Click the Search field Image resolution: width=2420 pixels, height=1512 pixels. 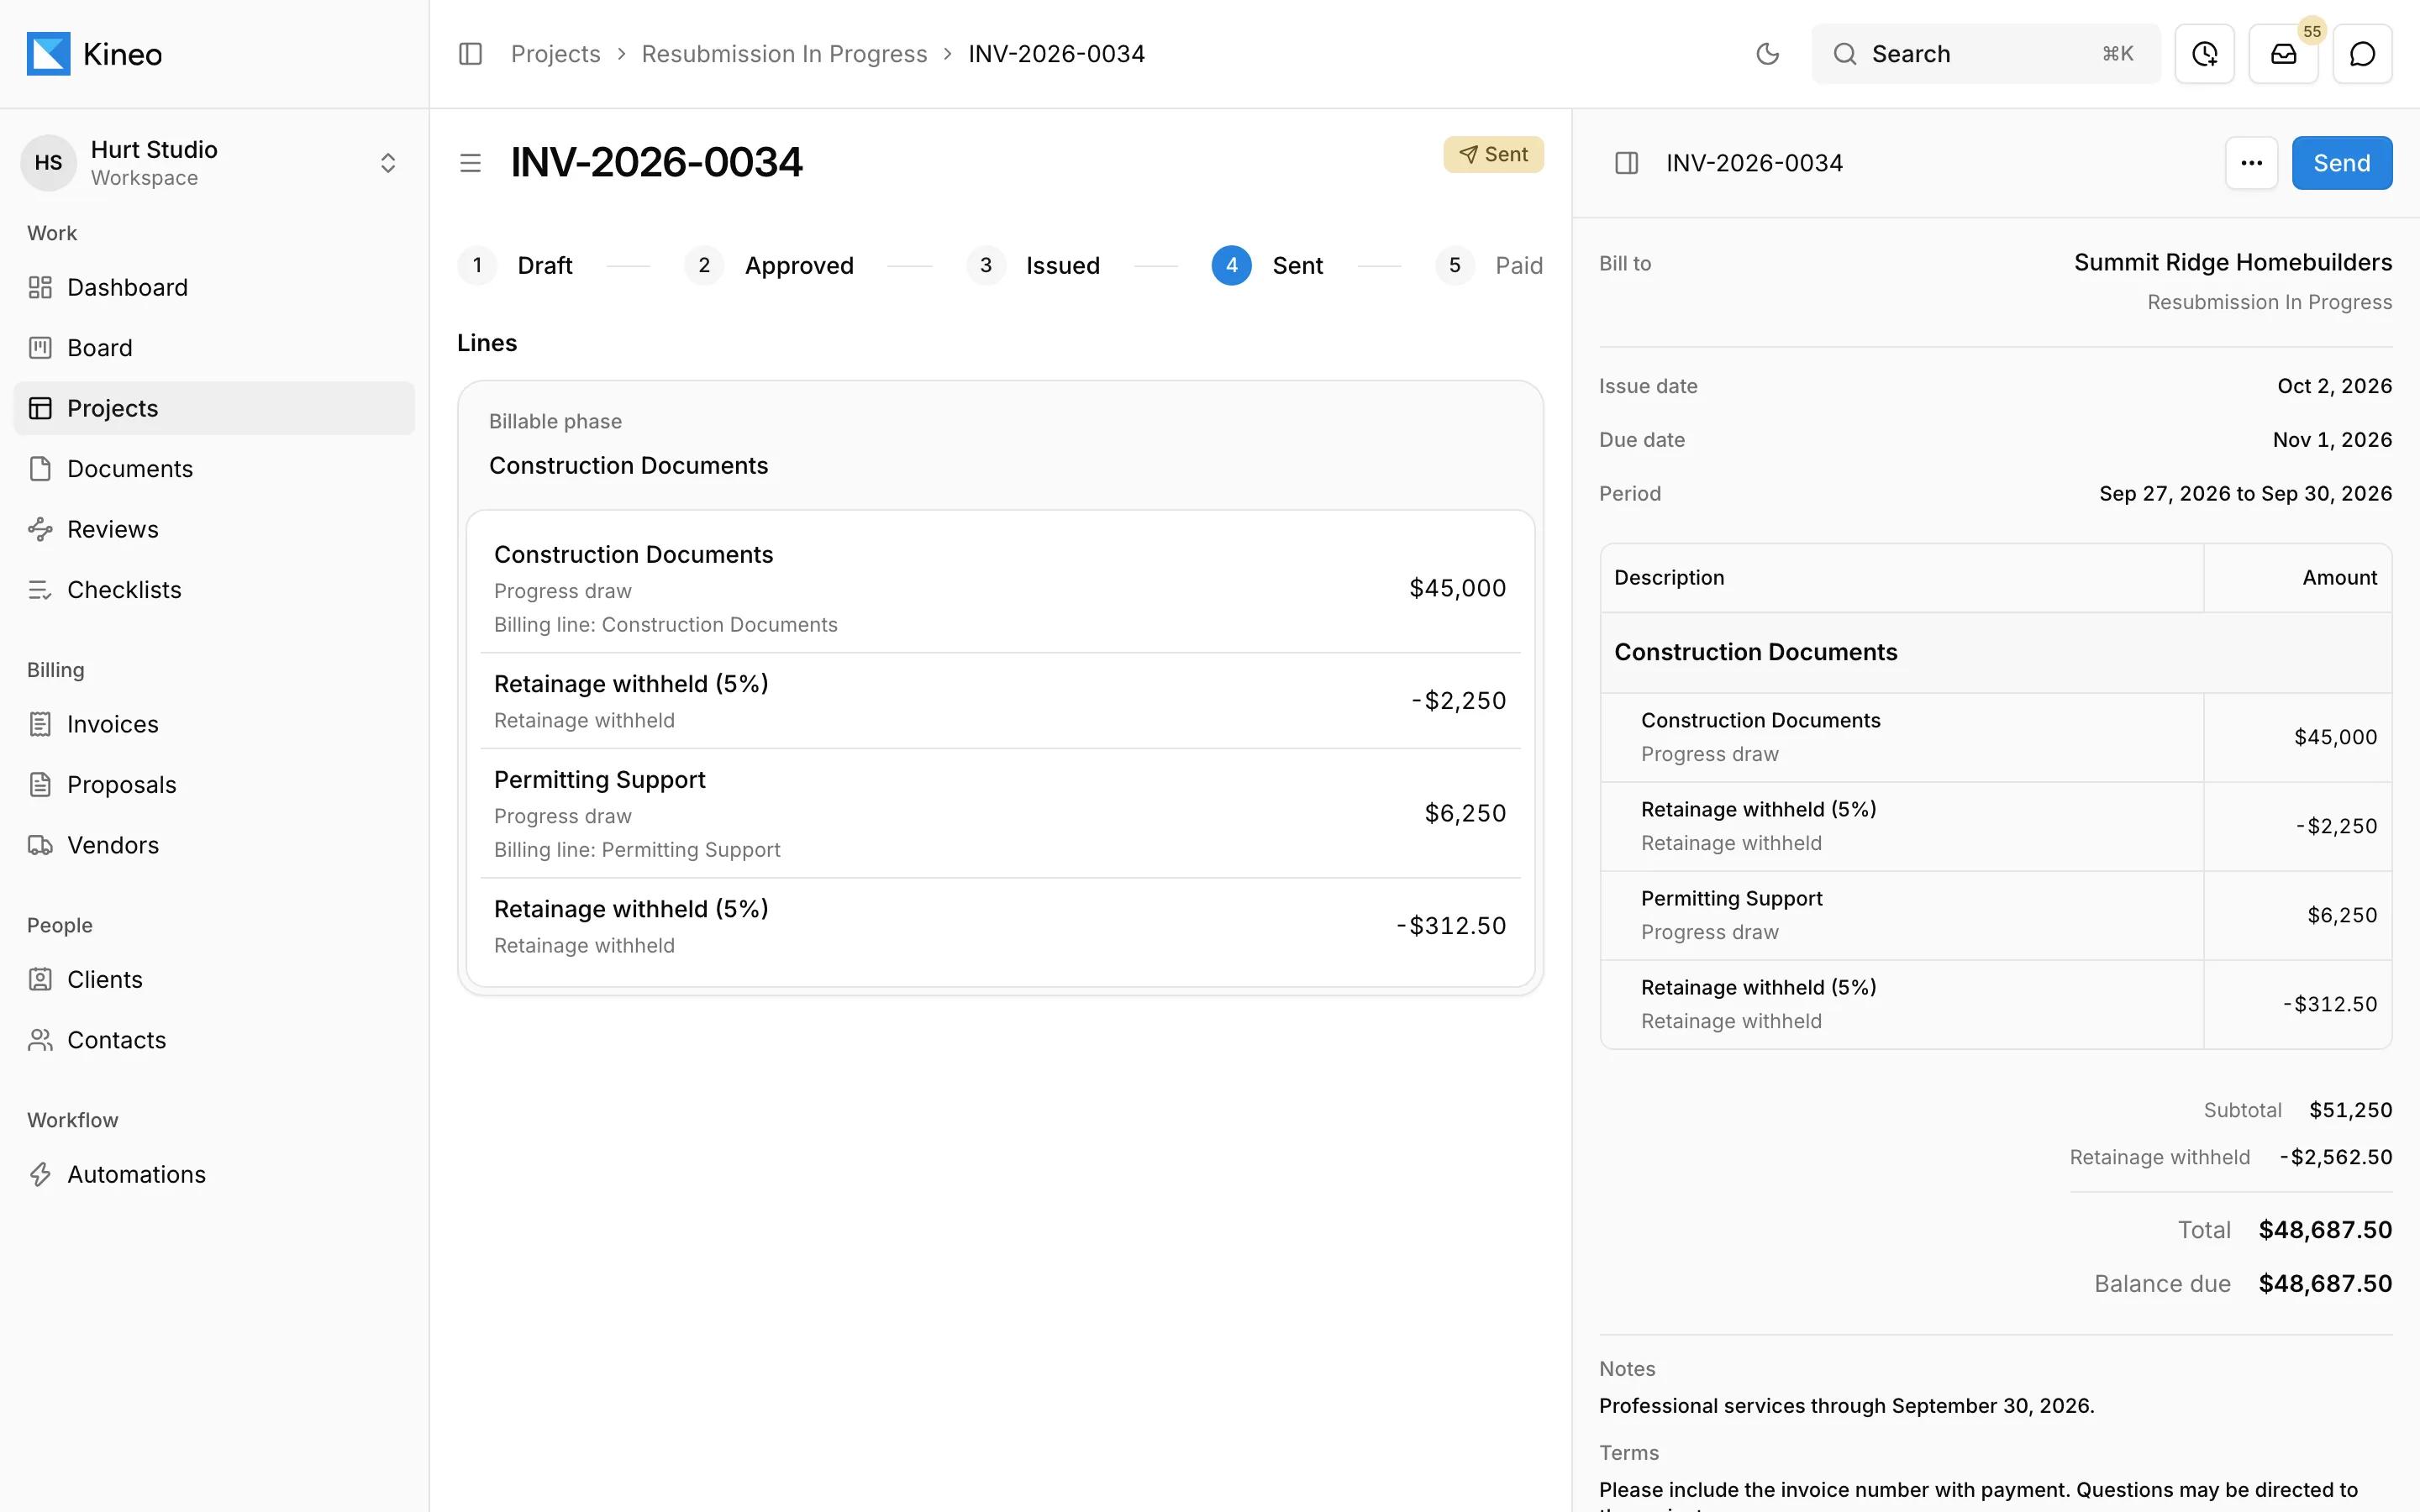[1985, 54]
